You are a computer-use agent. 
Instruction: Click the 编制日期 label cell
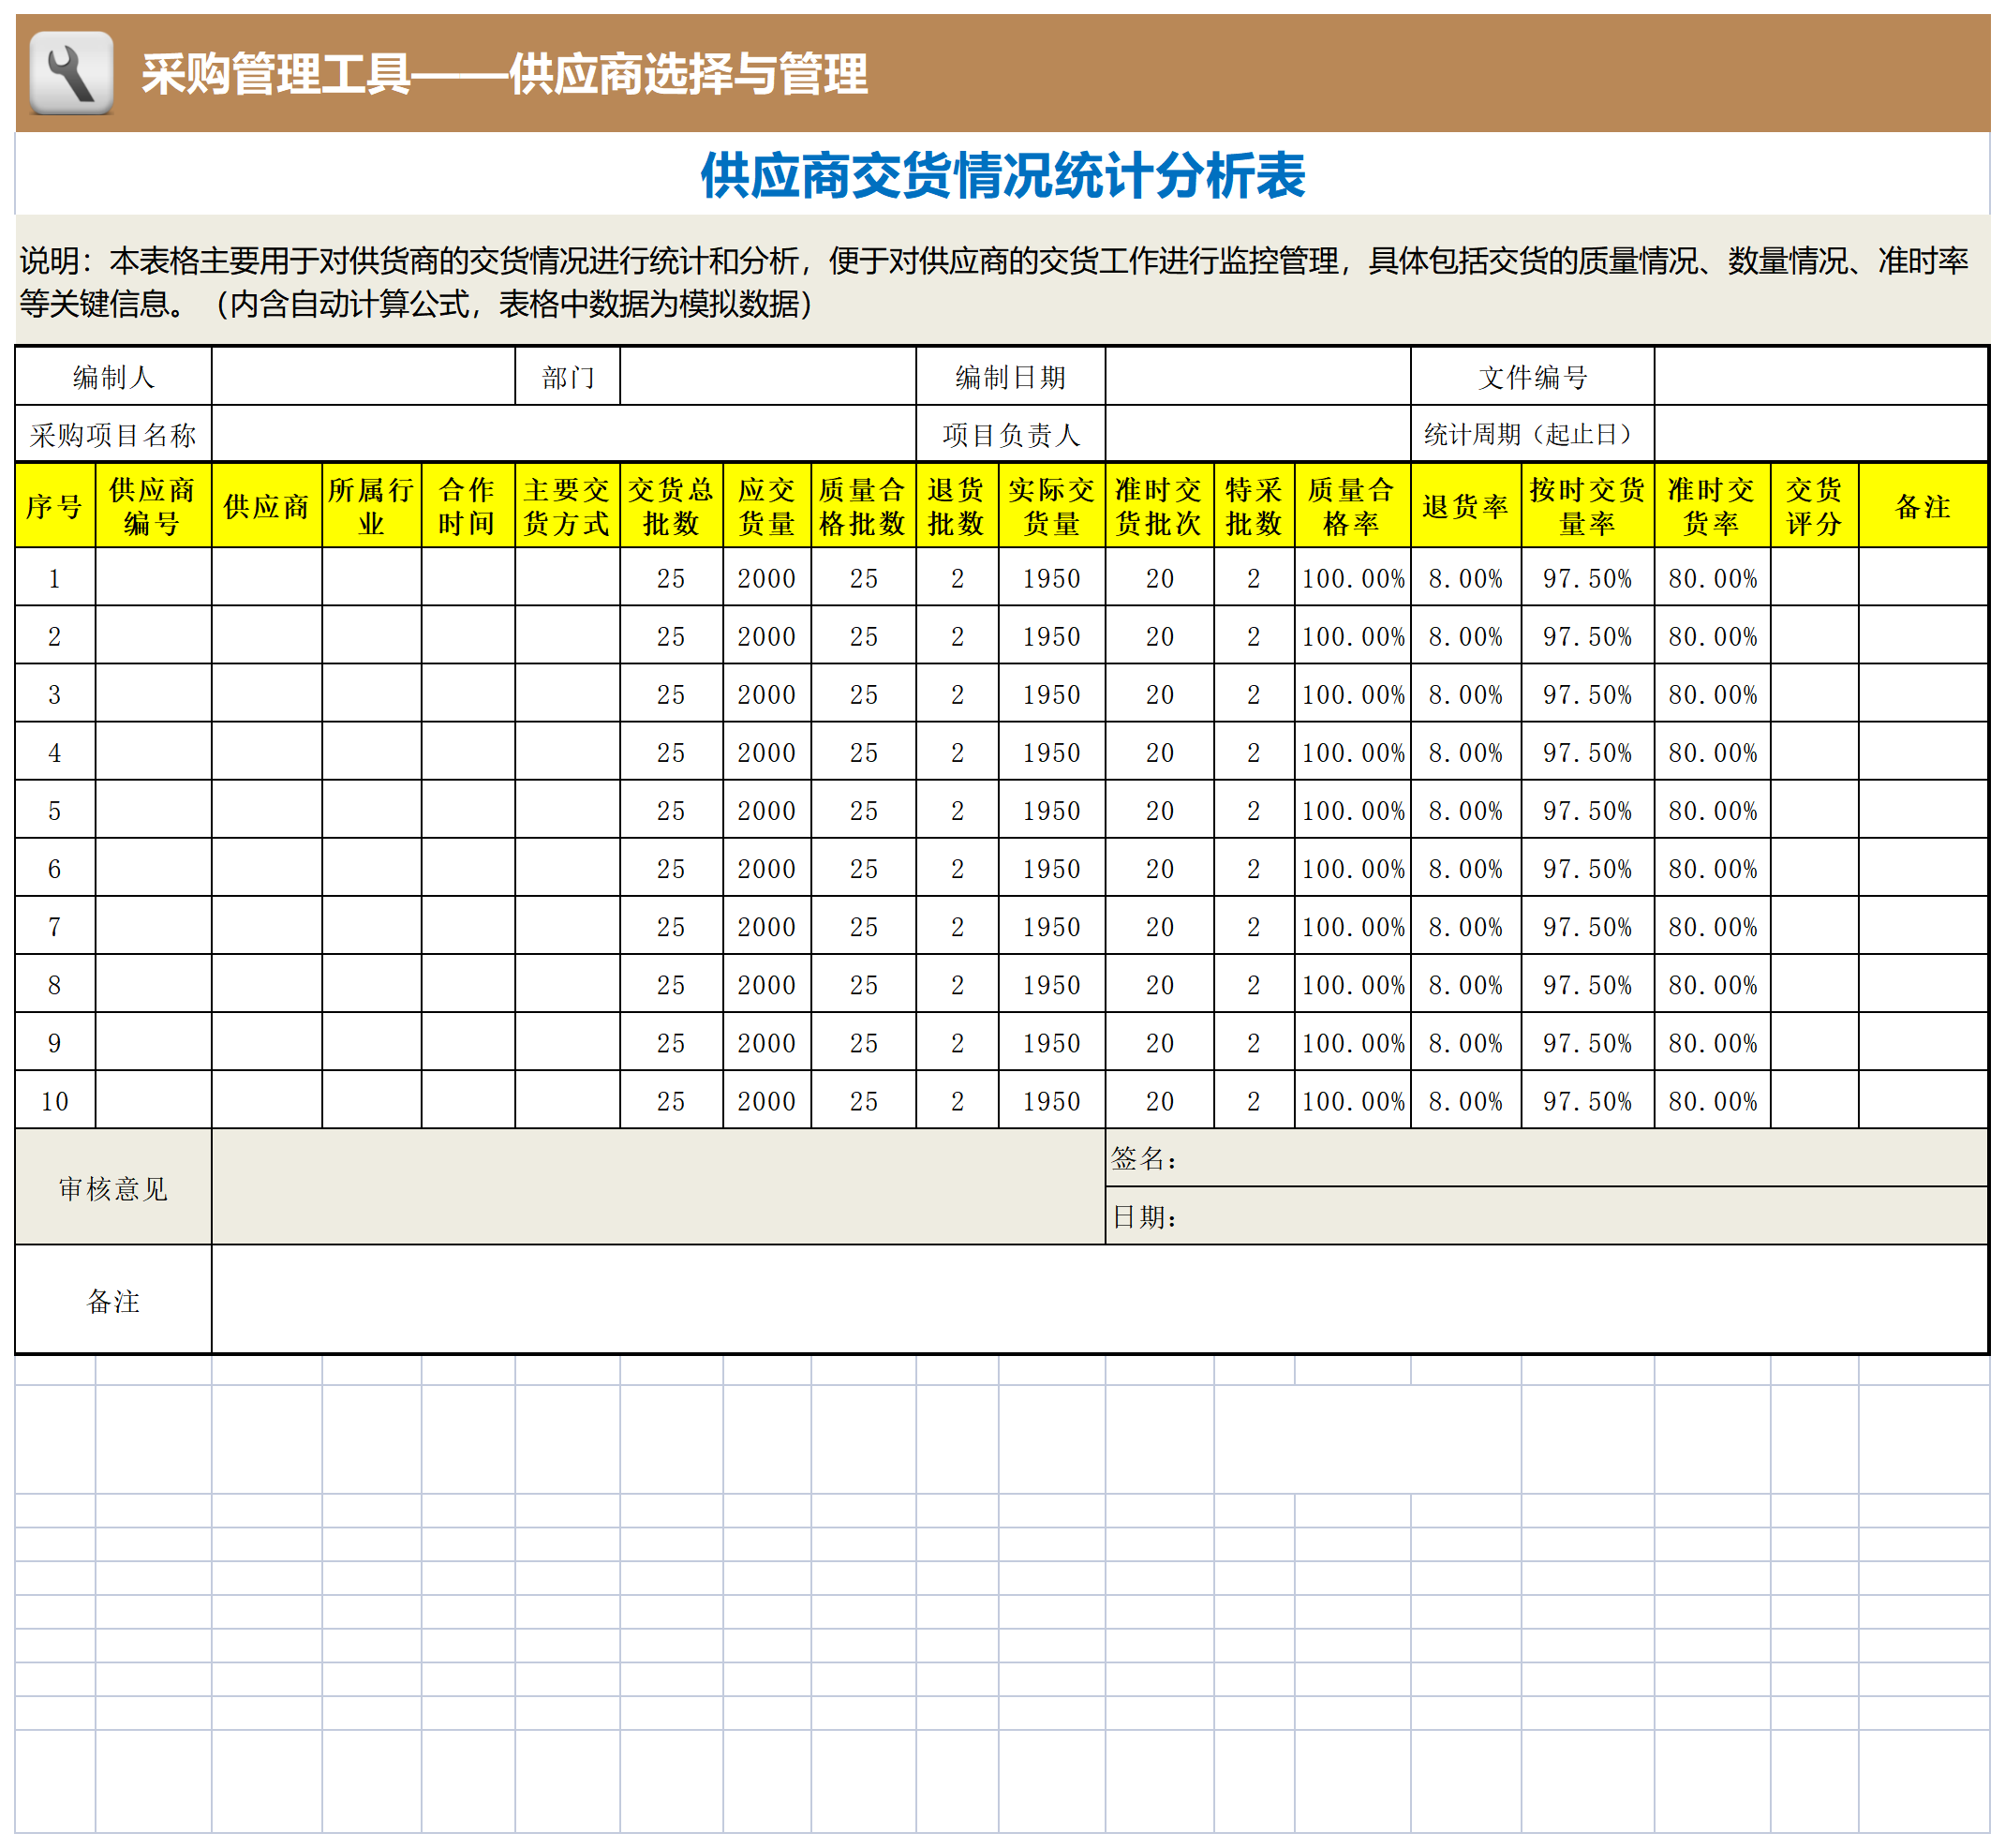[x=1010, y=377]
